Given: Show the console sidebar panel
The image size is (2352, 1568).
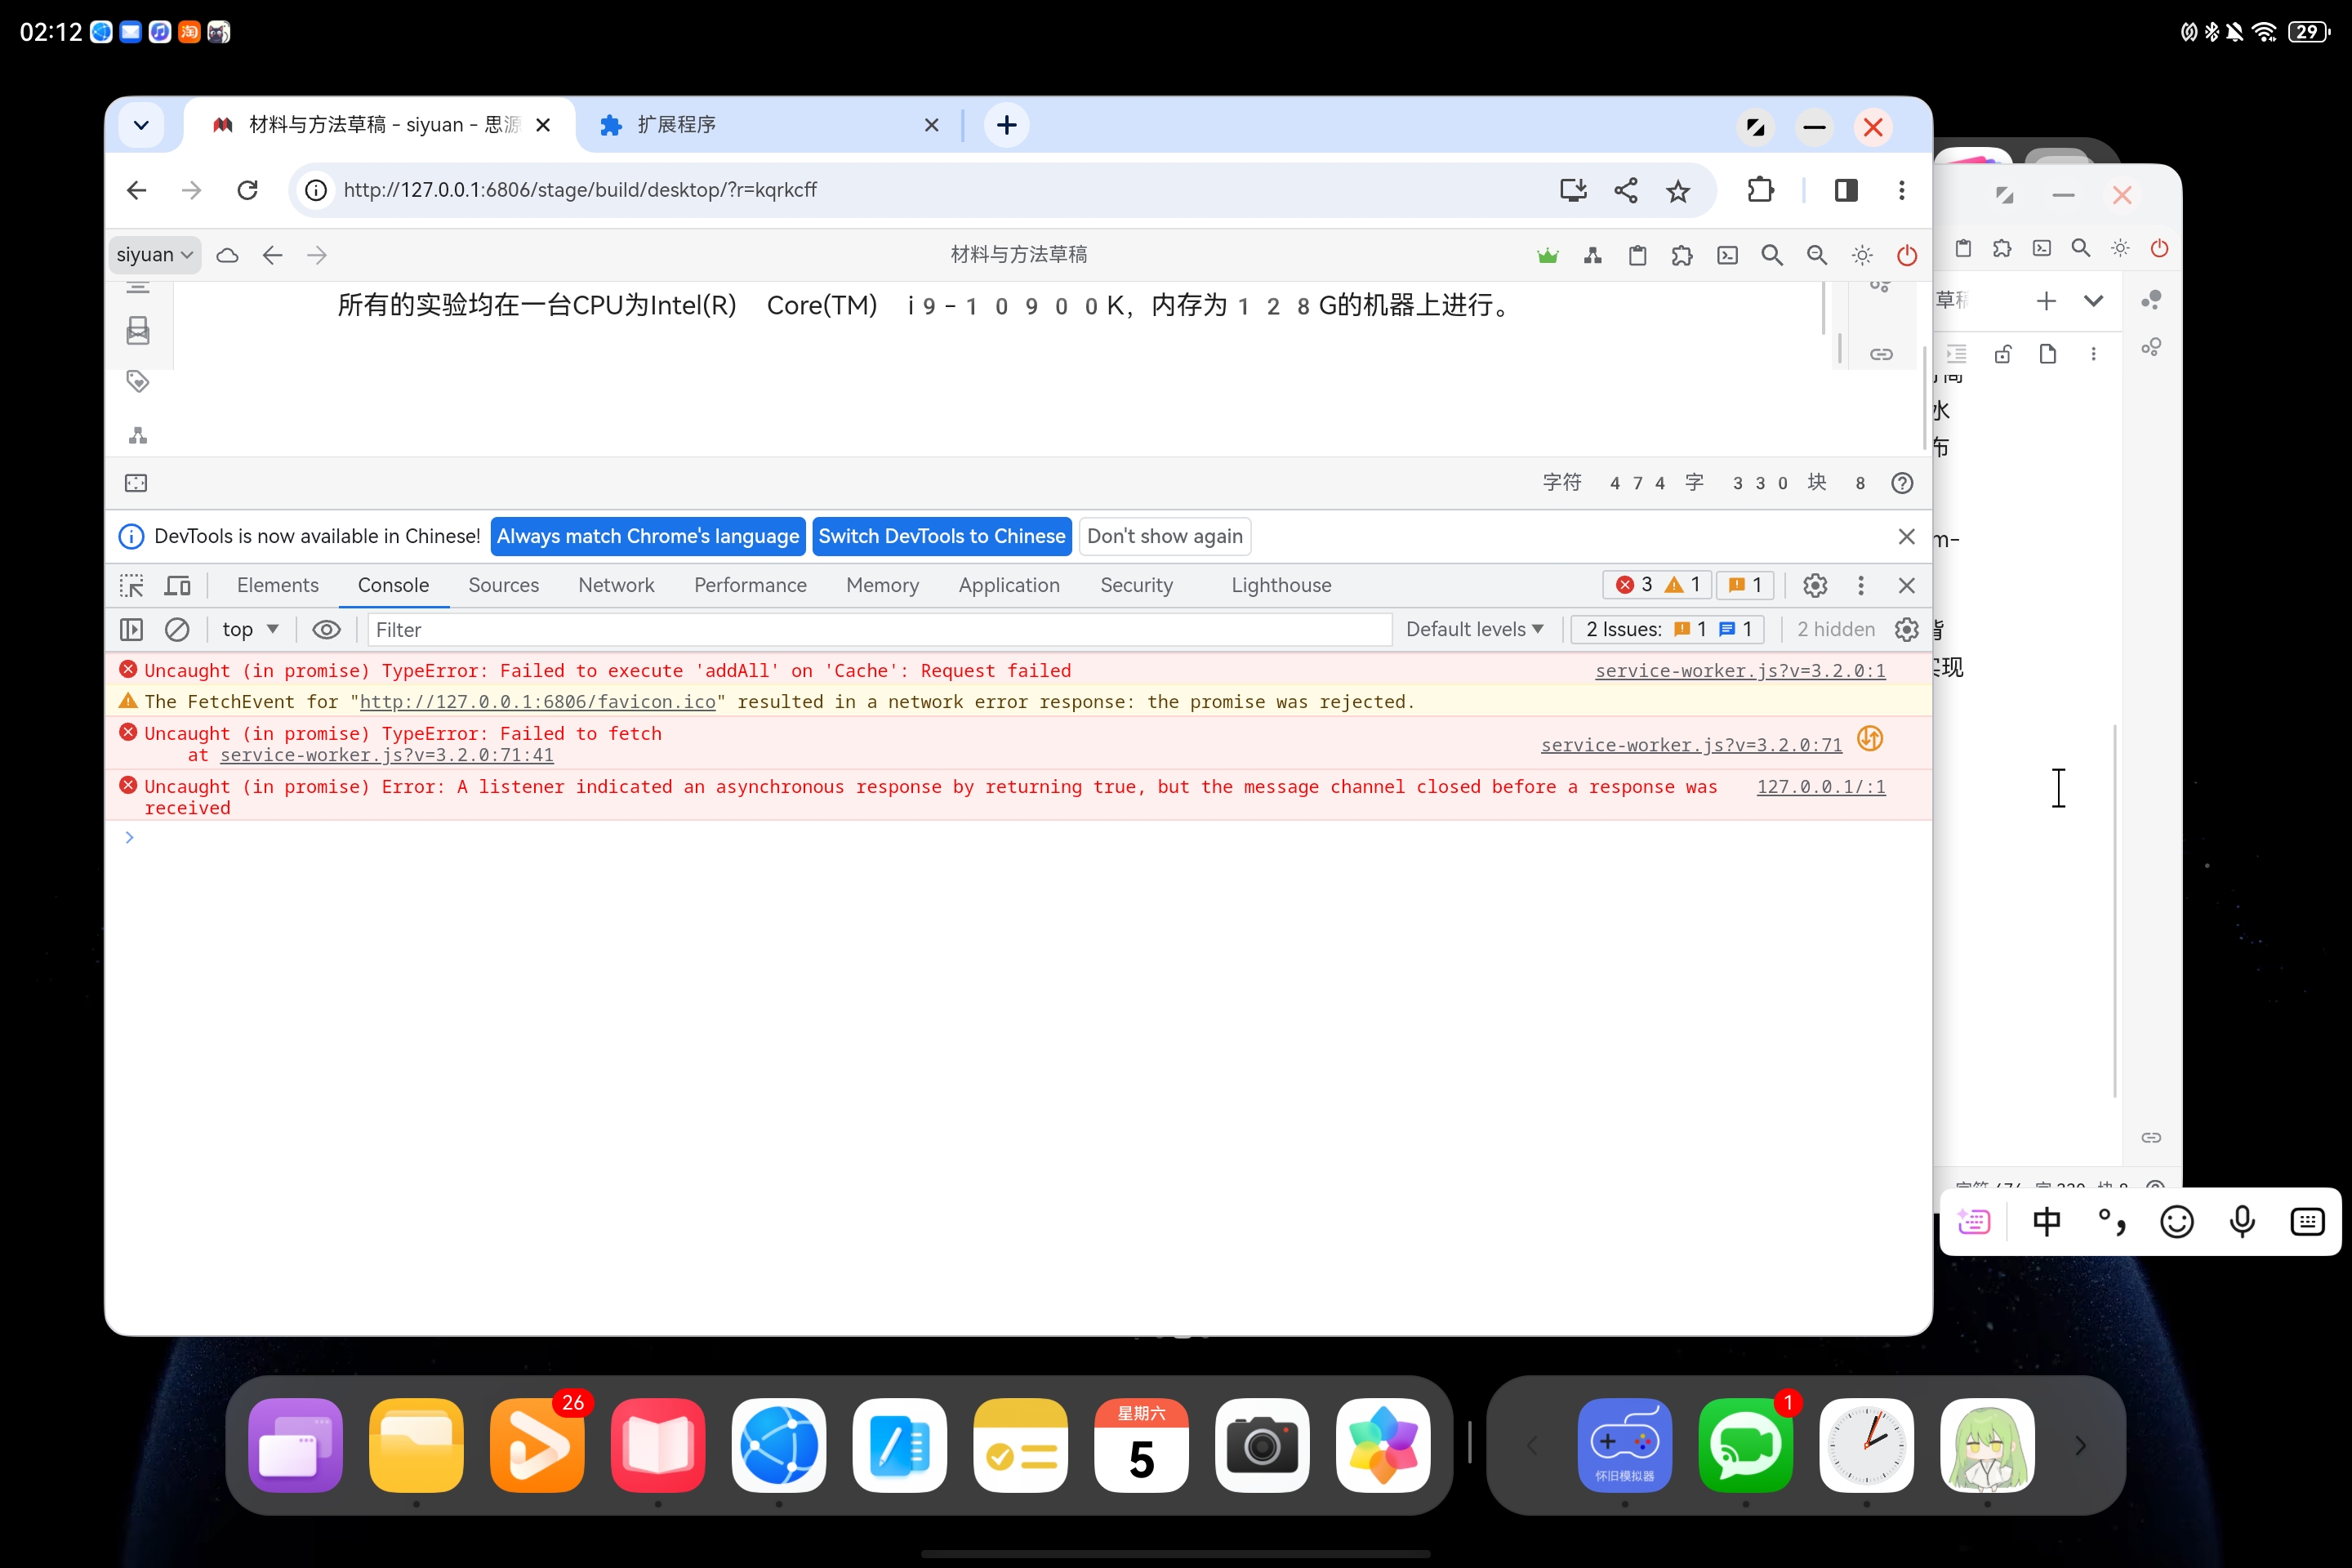Looking at the screenshot, I should 132,629.
